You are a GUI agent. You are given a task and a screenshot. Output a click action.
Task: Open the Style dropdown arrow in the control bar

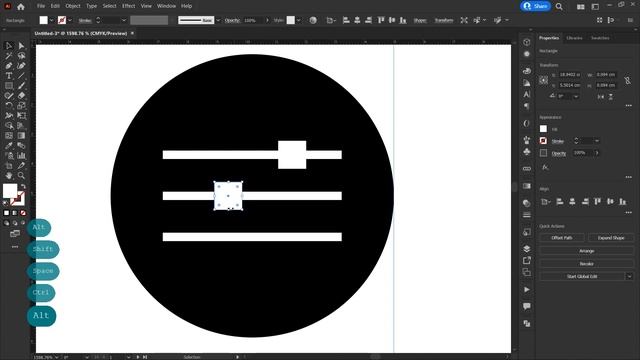(299, 20)
